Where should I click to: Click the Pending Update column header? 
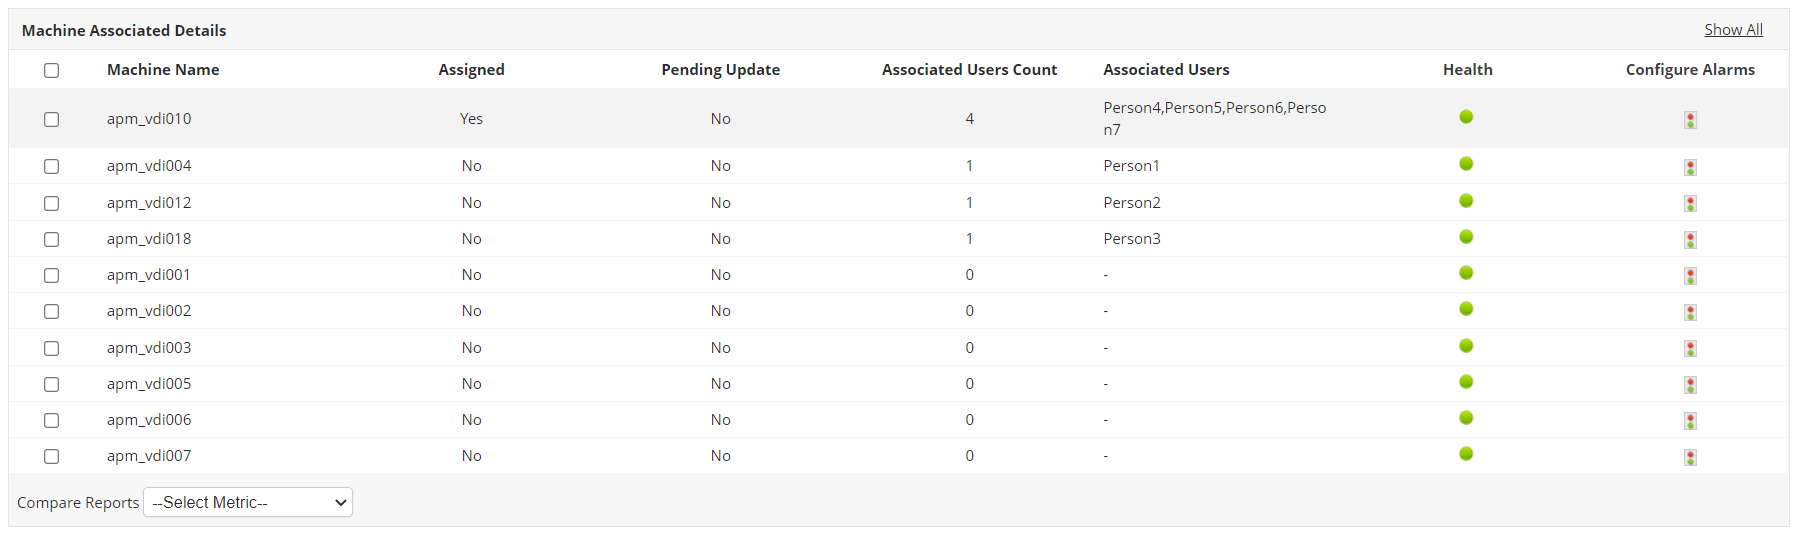click(x=720, y=70)
